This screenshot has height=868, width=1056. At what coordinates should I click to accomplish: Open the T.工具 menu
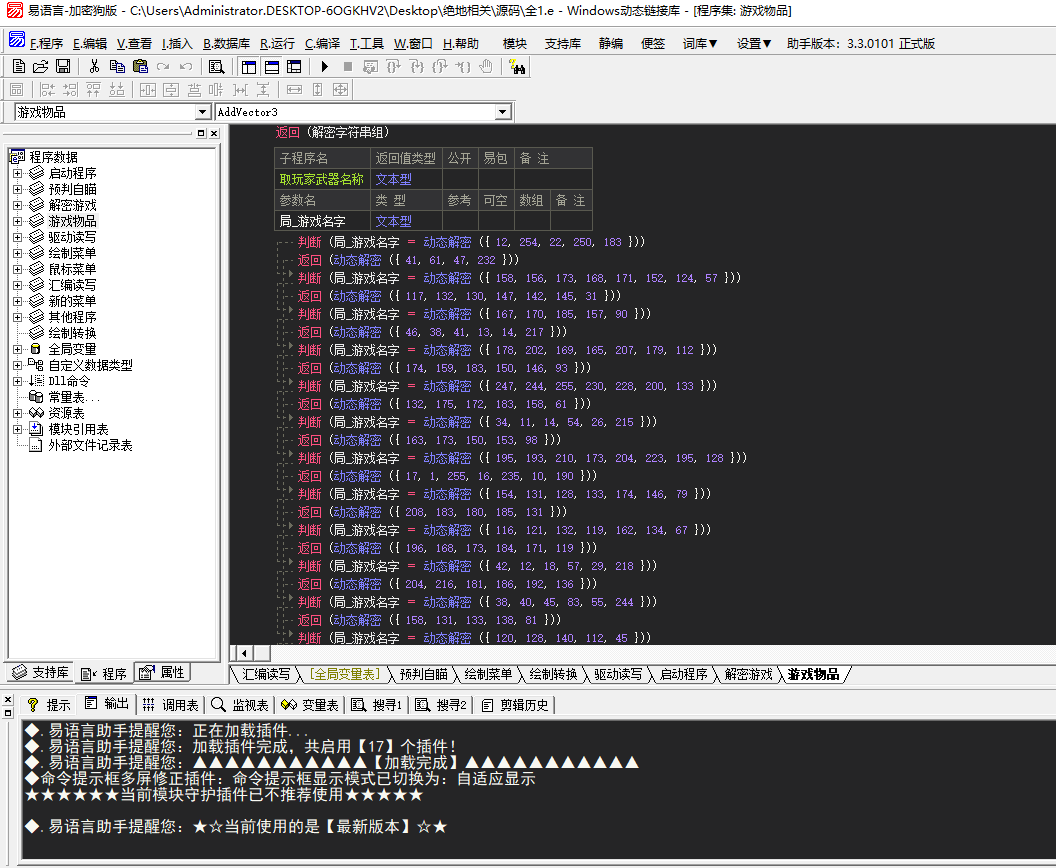pyautogui.click(x=366, y=44)
